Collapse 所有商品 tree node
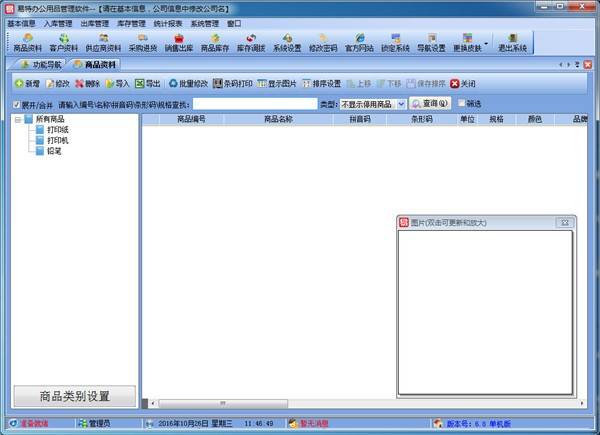This screenshot has height=435, width=600. click(x=18, y=119)
